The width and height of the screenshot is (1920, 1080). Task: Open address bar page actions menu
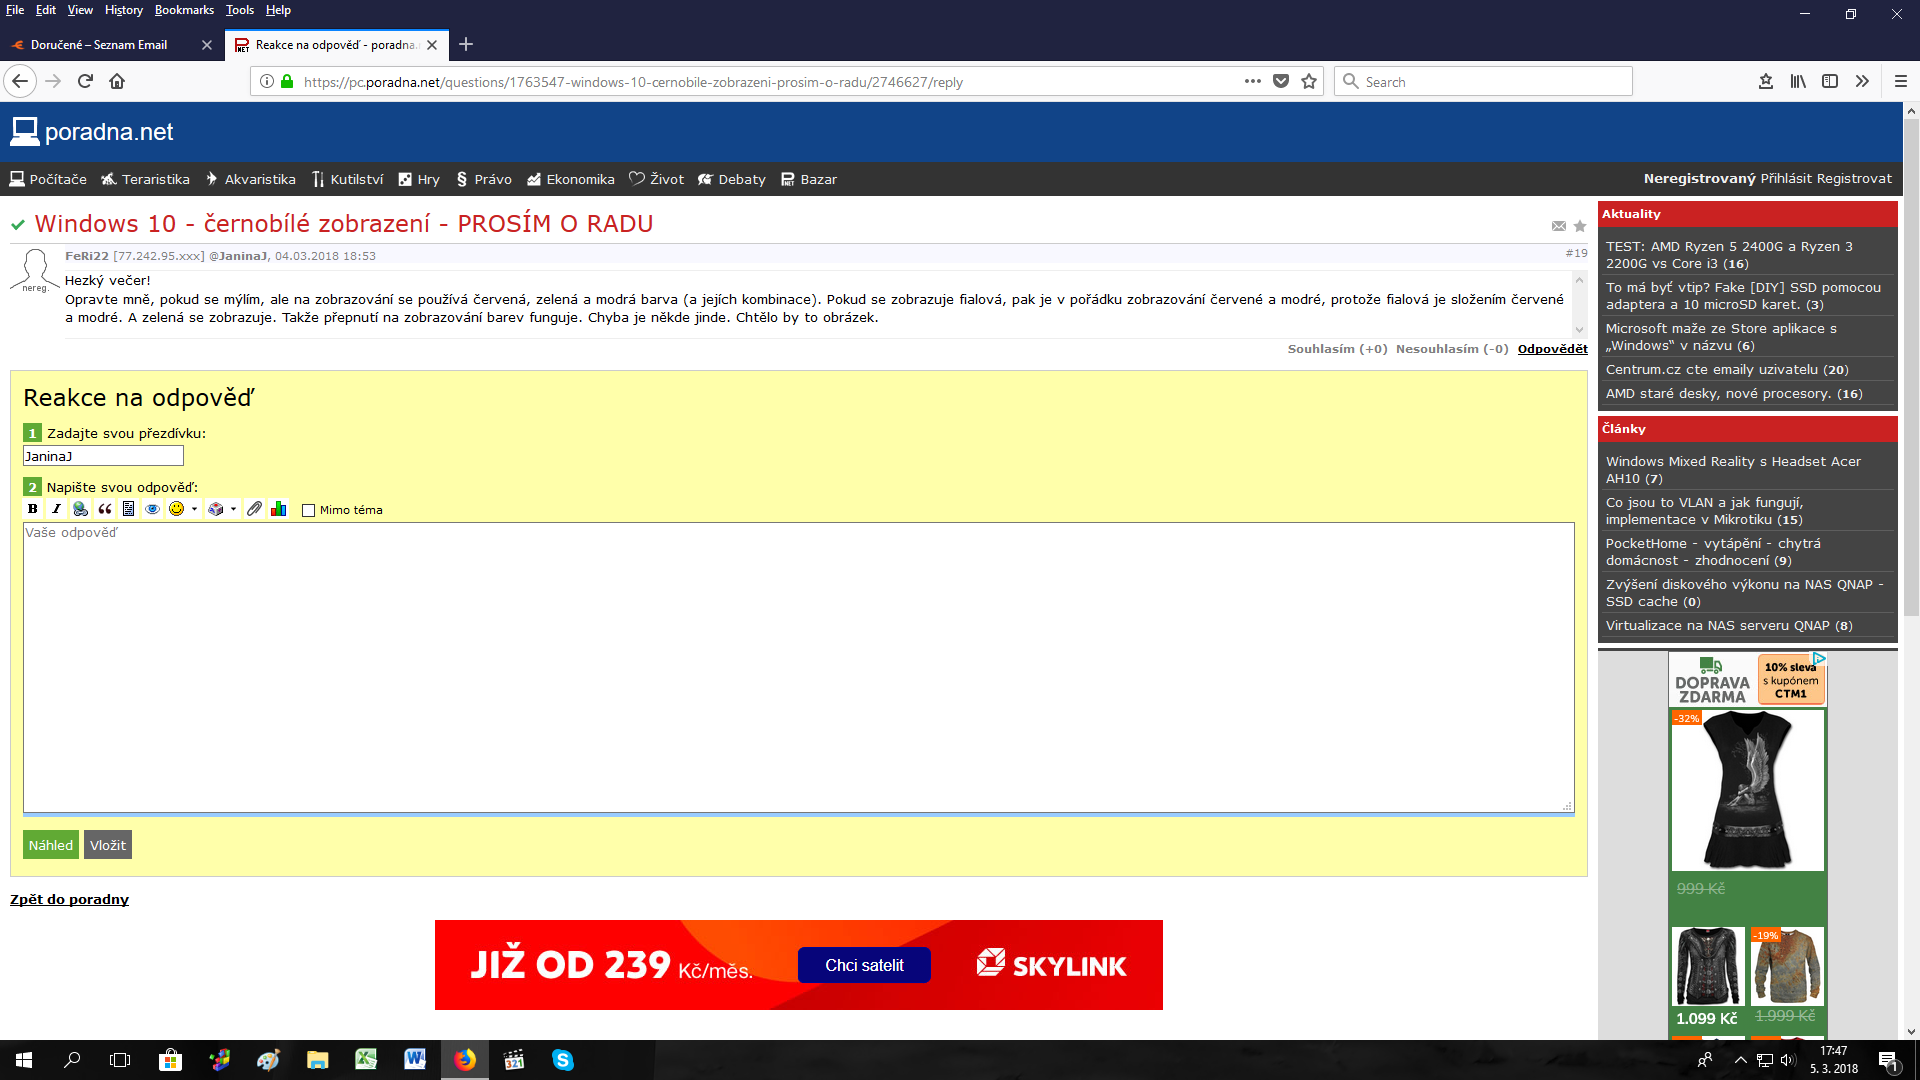pyautogui.click(x=1252, y=82)
